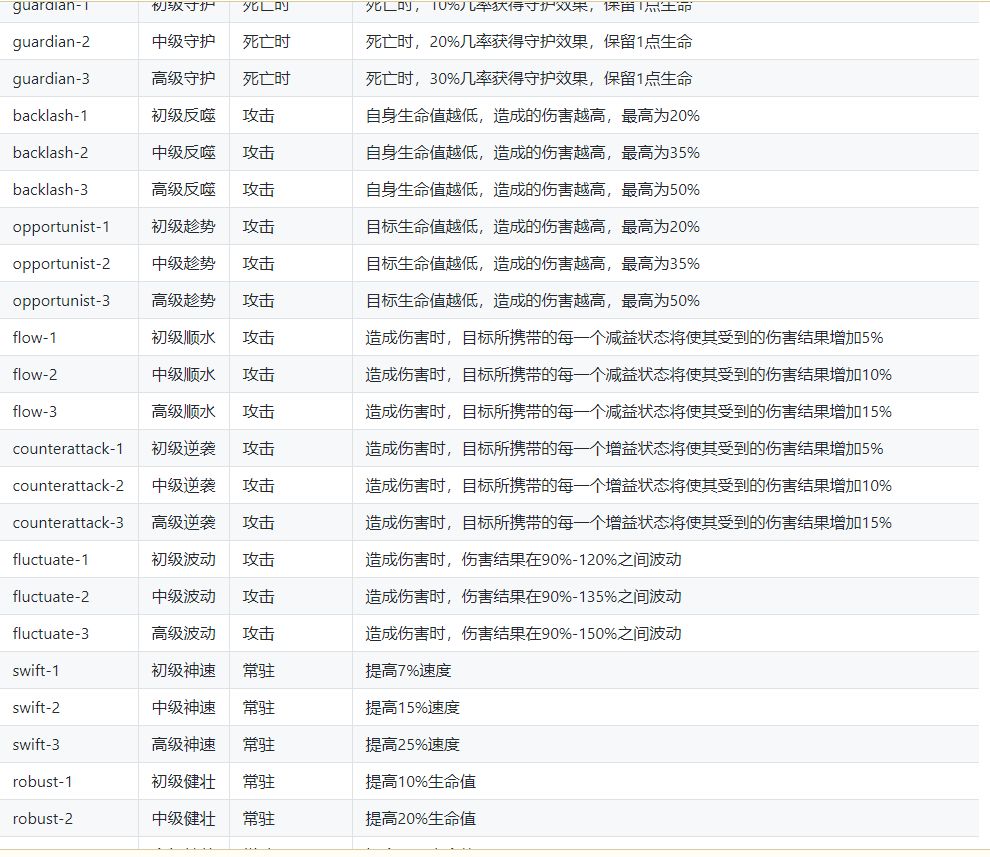Image resolution: width=990 pixels, height=857 pixels.
Task: Select the 中级反噬 name cell
Action: pyautogui.click(x=184, y=153)
